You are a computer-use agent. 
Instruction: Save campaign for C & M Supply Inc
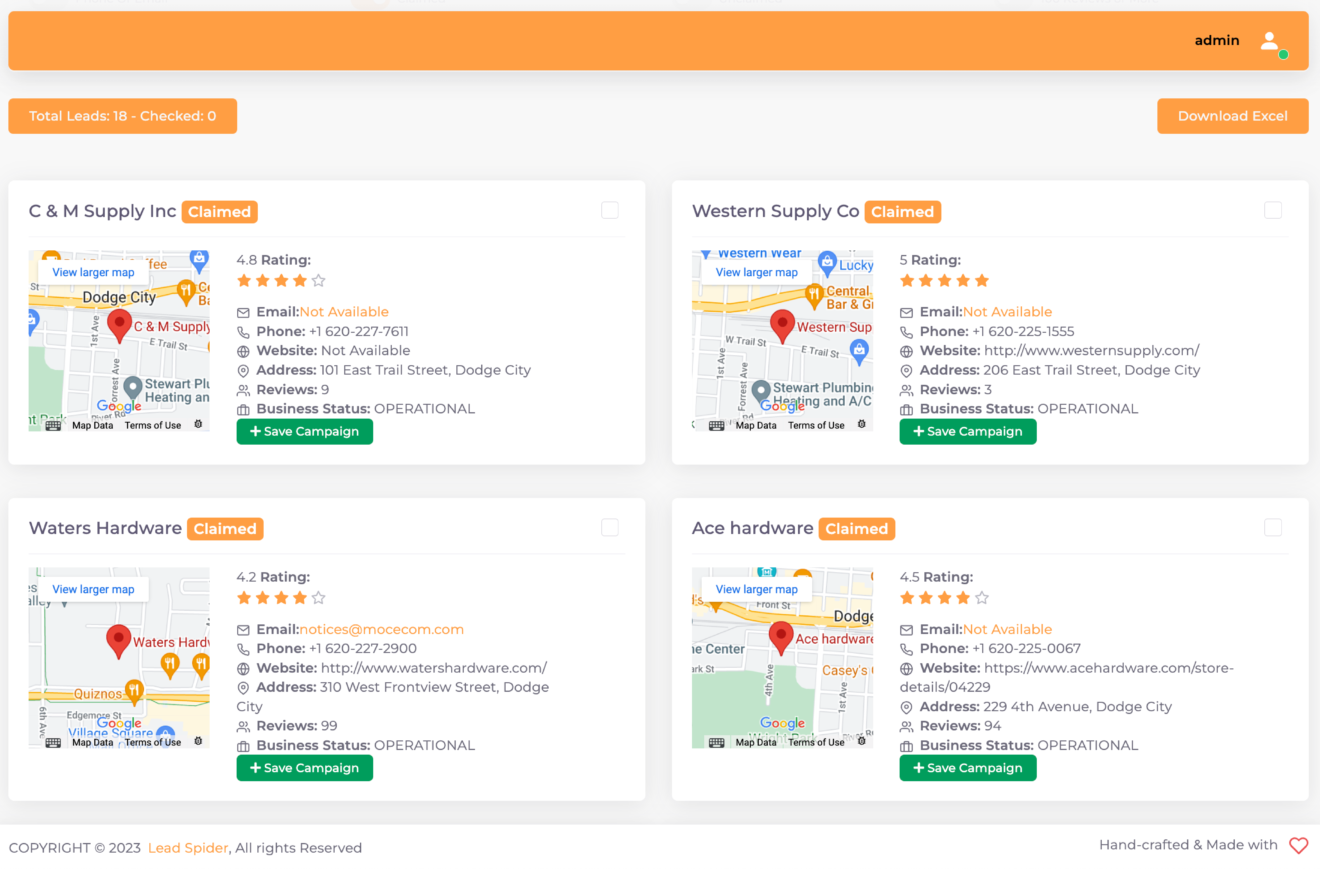(x=304, y=432)
